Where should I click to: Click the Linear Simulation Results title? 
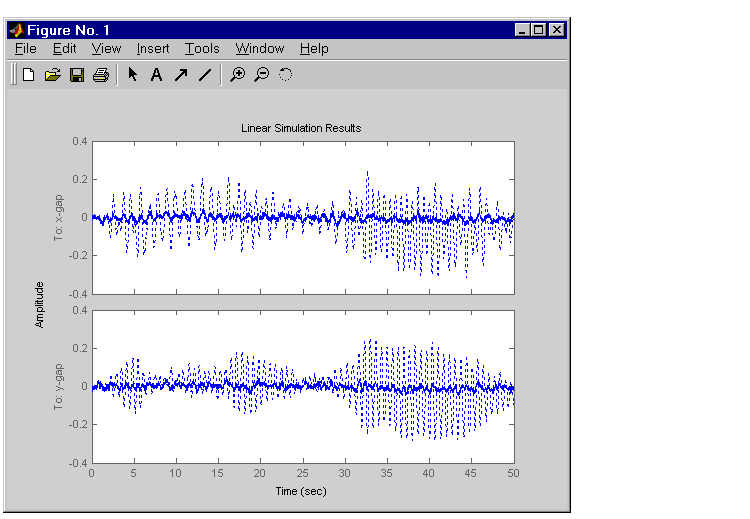point(301,128)
